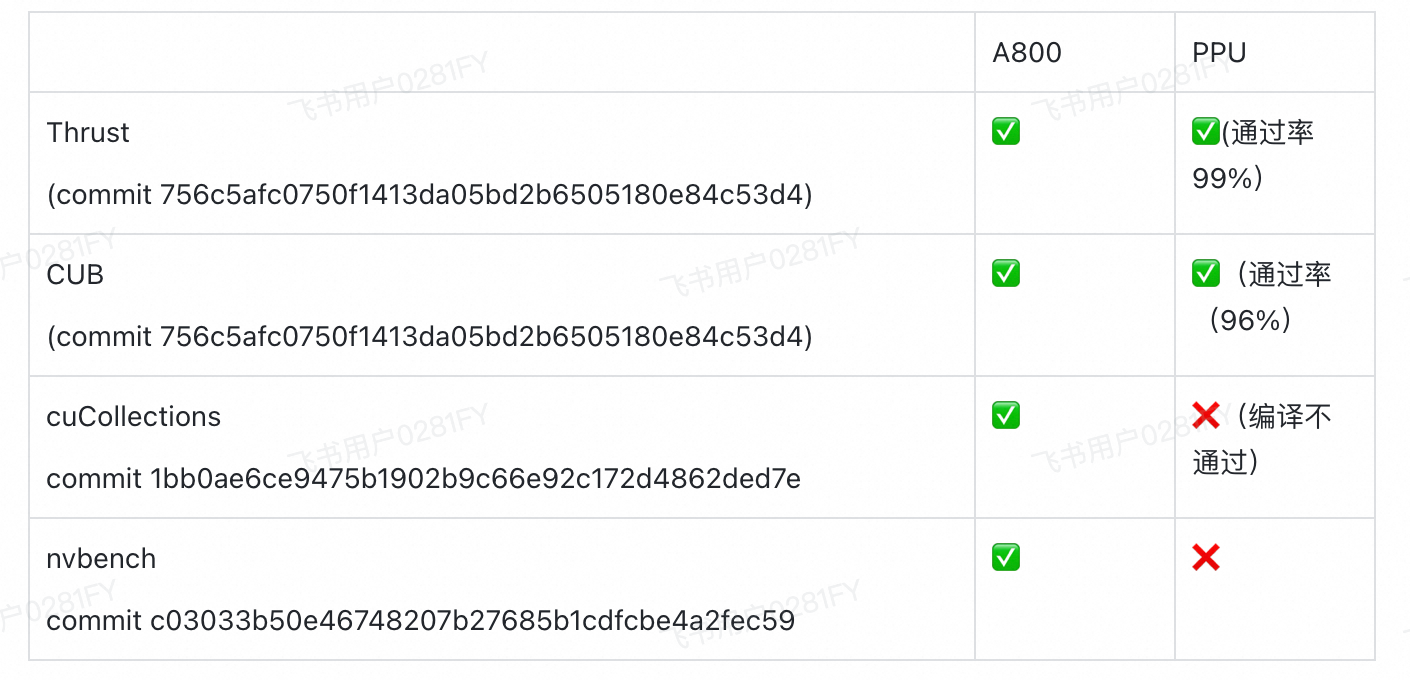Click the green checkmark for cuCollections A800
The image size is (1410, 680).
tap(1006, 415)
